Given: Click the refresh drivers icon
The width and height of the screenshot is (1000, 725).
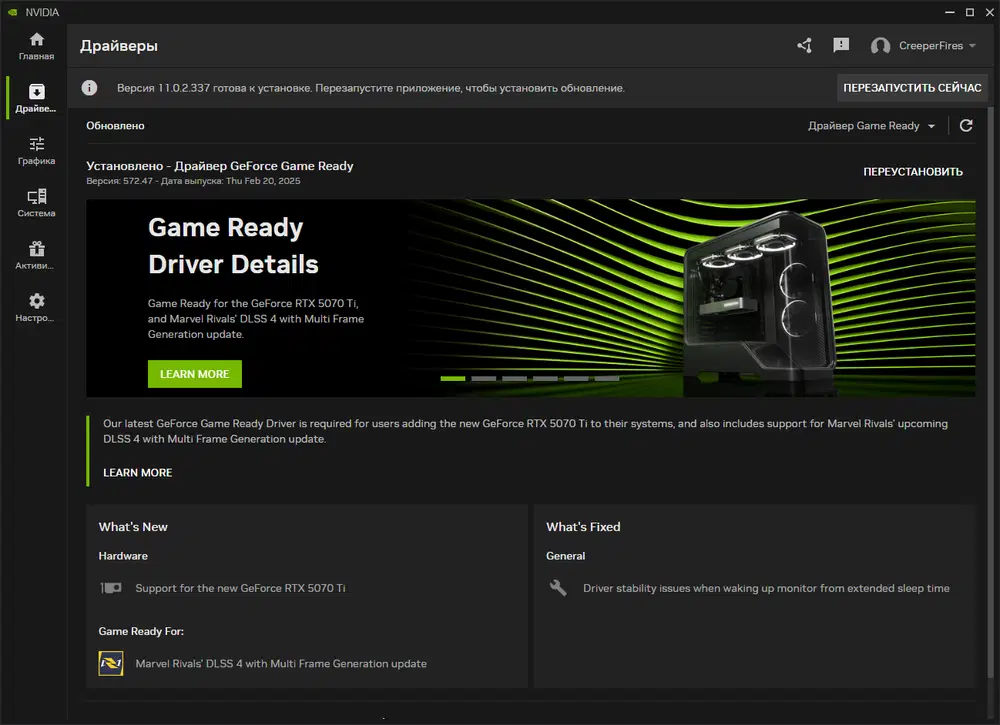Looking at the screenshot, I should pyautogui.click(x=966, y=126).
